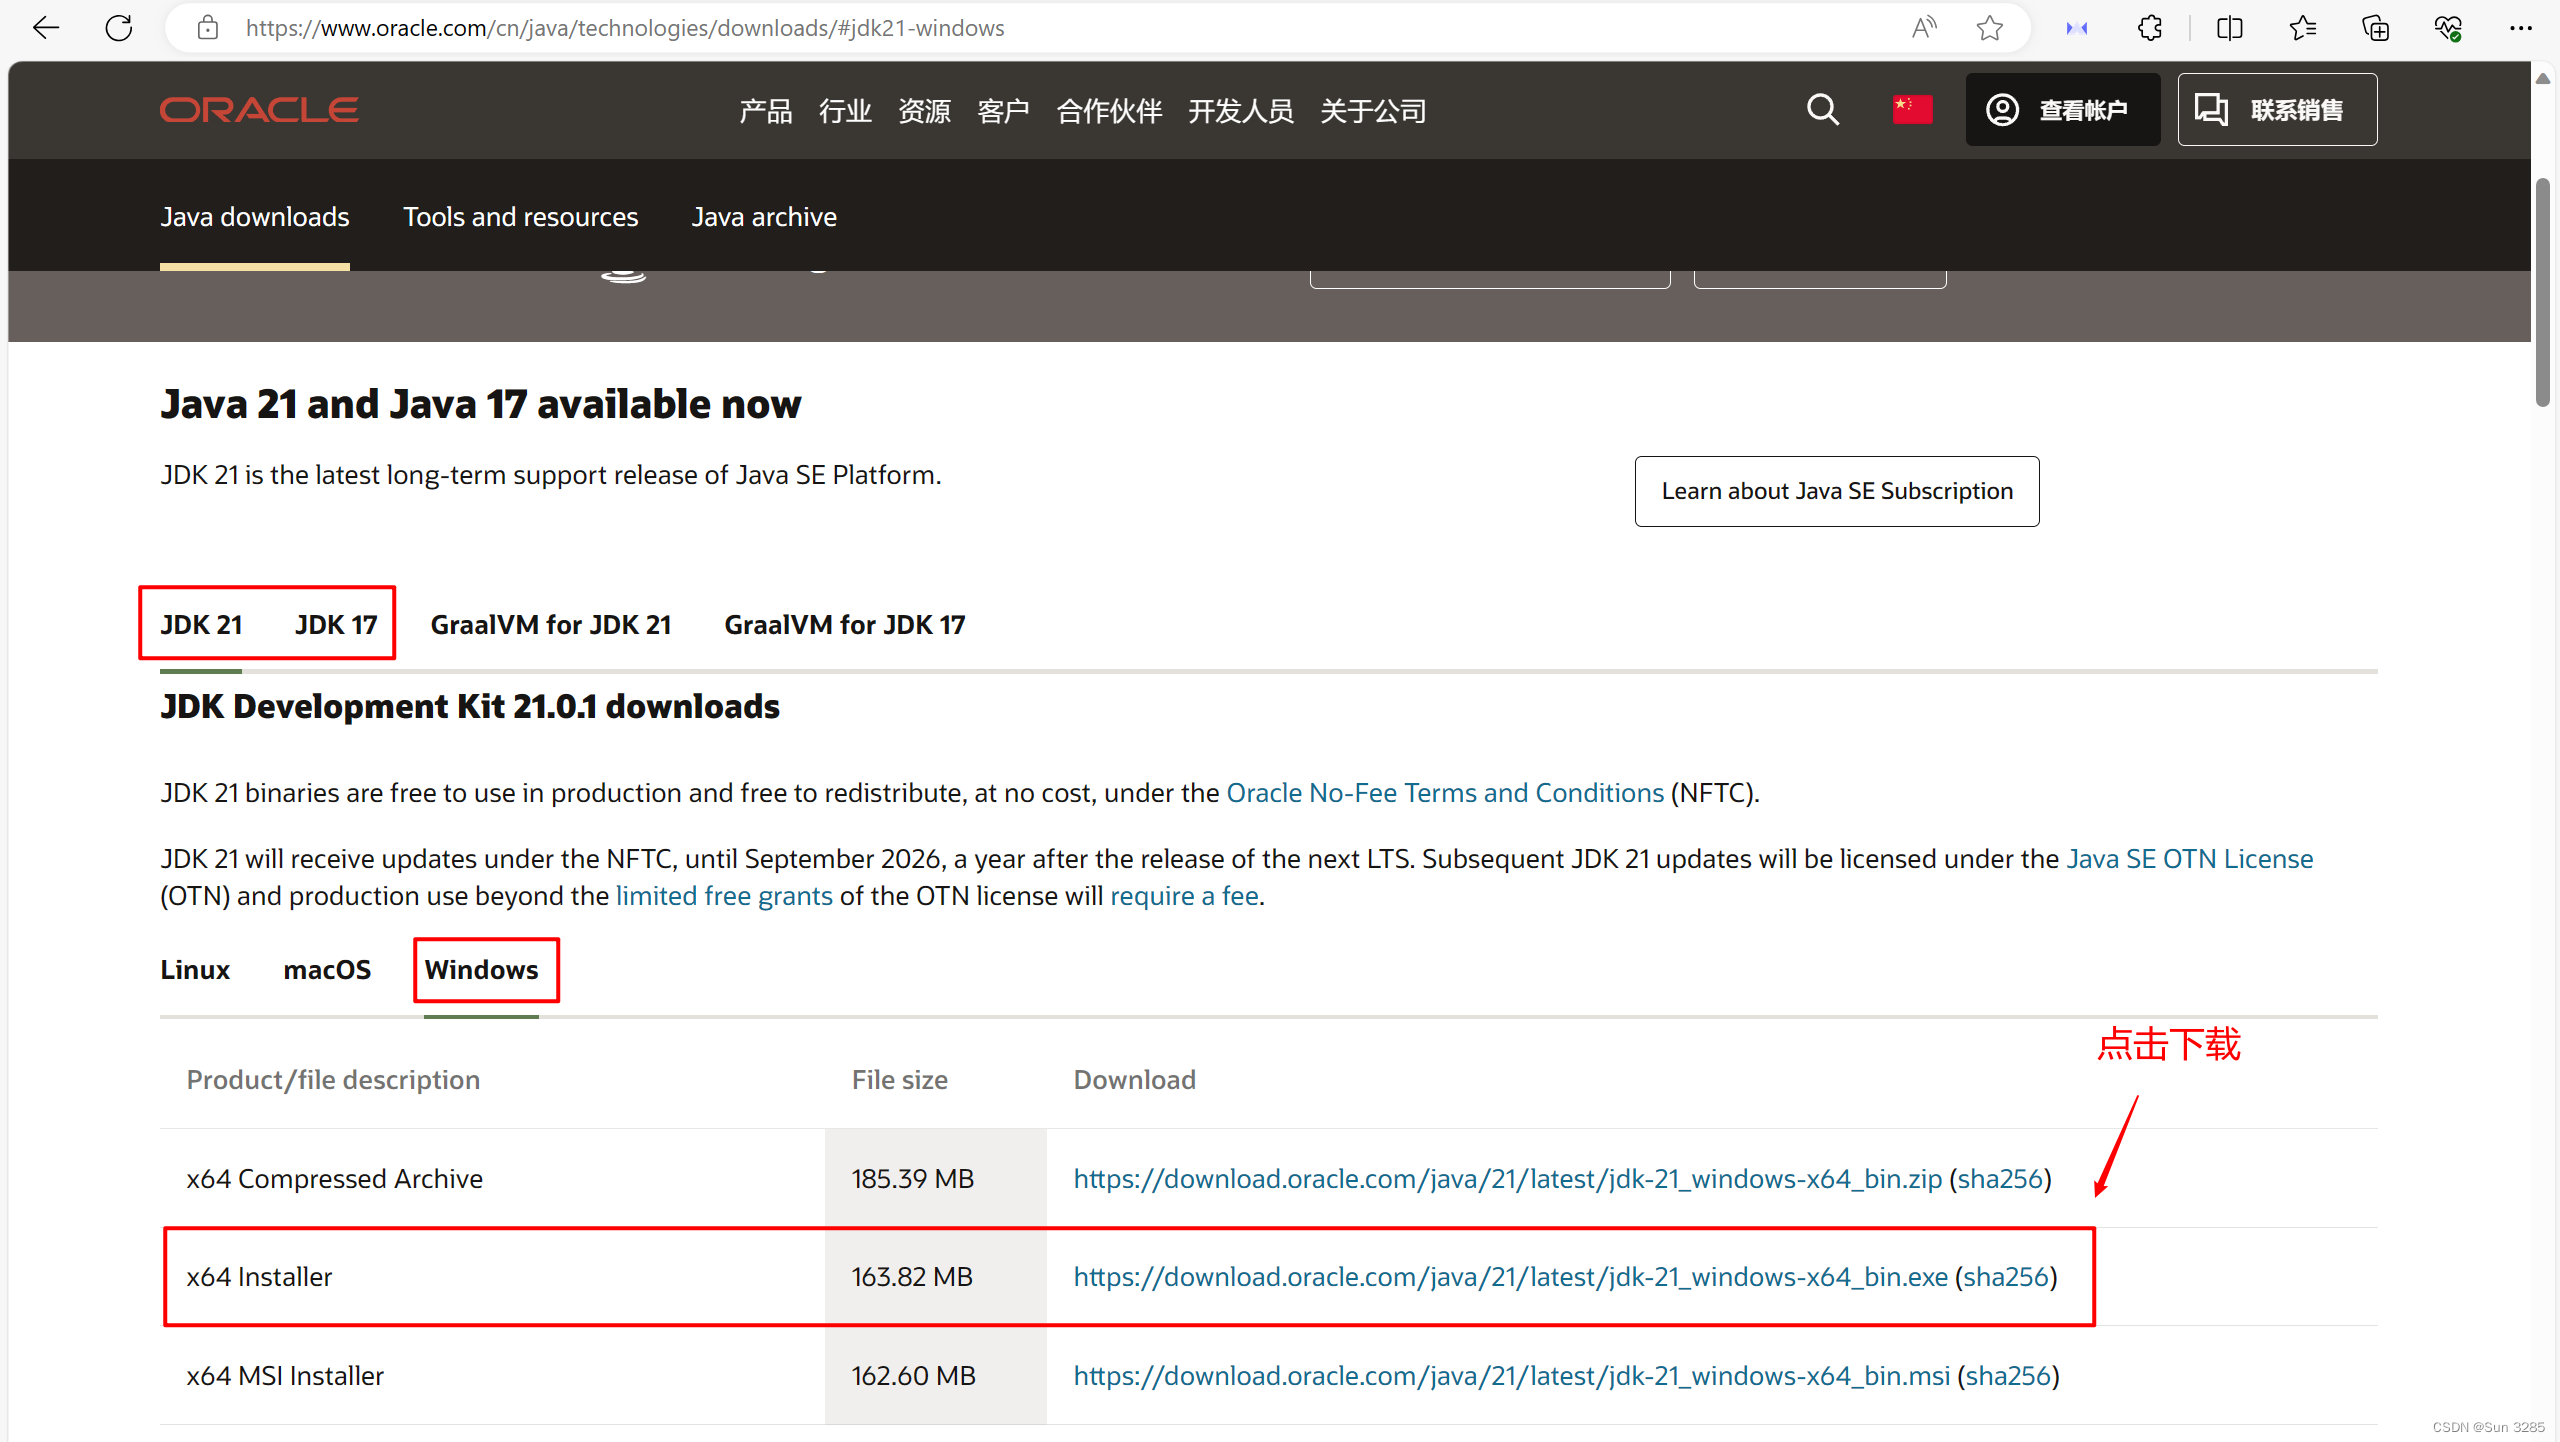Select the JDK 17 tab
This screenshot has width=2560, height=1442.
point(336,624)
